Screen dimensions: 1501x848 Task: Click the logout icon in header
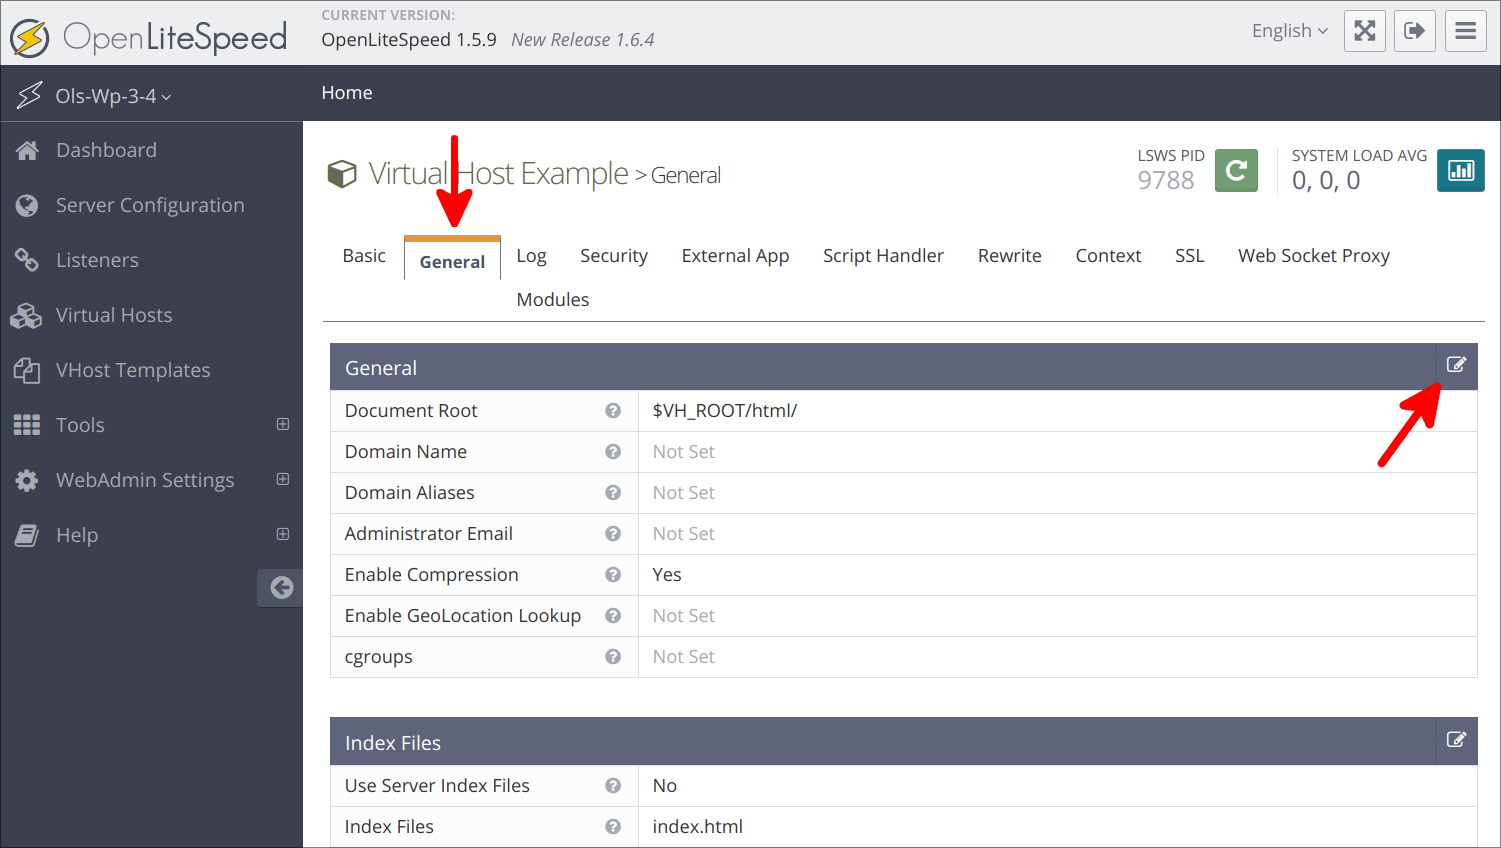click(1415, 31)
